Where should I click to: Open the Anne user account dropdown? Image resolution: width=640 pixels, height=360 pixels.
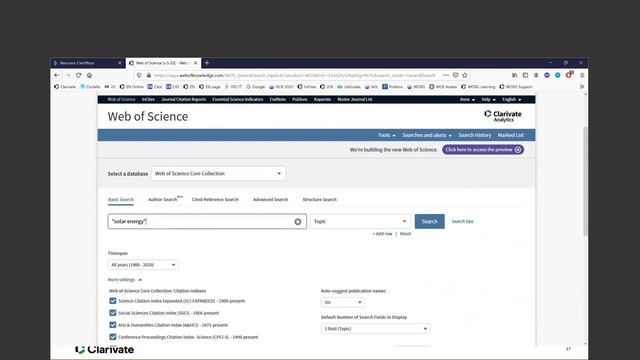[x=467, y=99]
